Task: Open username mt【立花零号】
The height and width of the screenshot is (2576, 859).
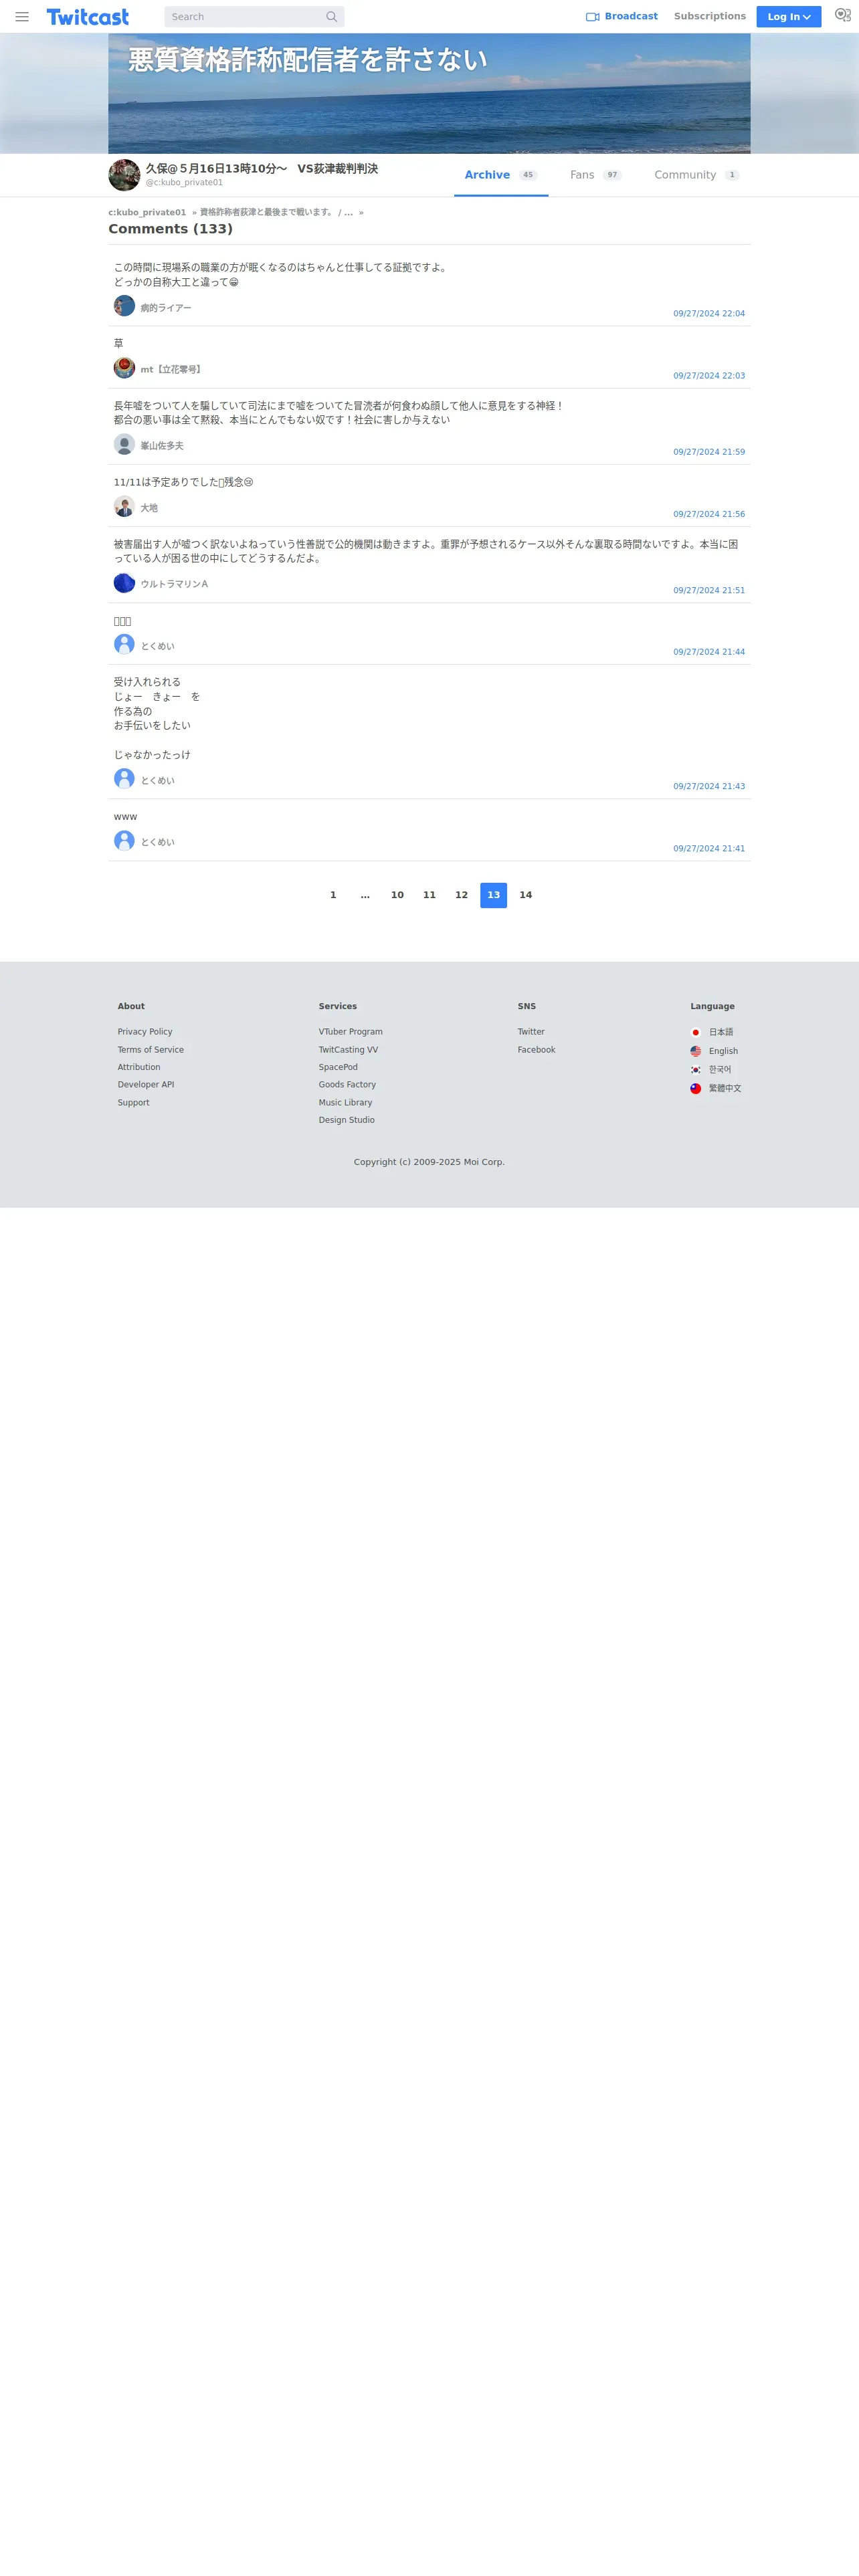Action: tap(172, 370)
